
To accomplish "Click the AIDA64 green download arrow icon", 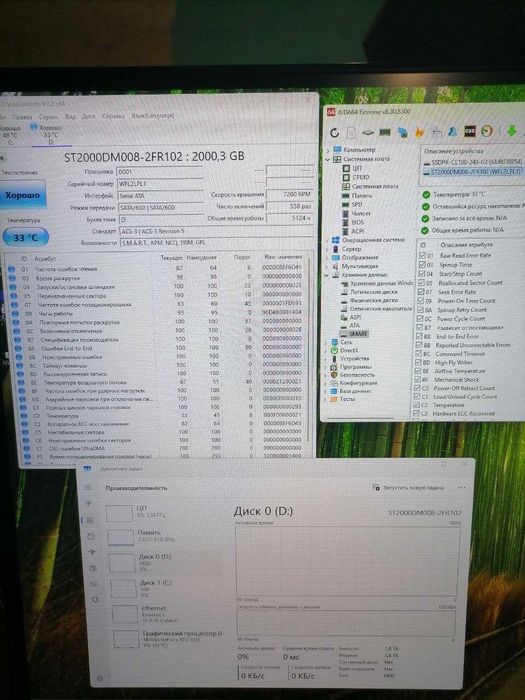I will (x=512, y=131).
